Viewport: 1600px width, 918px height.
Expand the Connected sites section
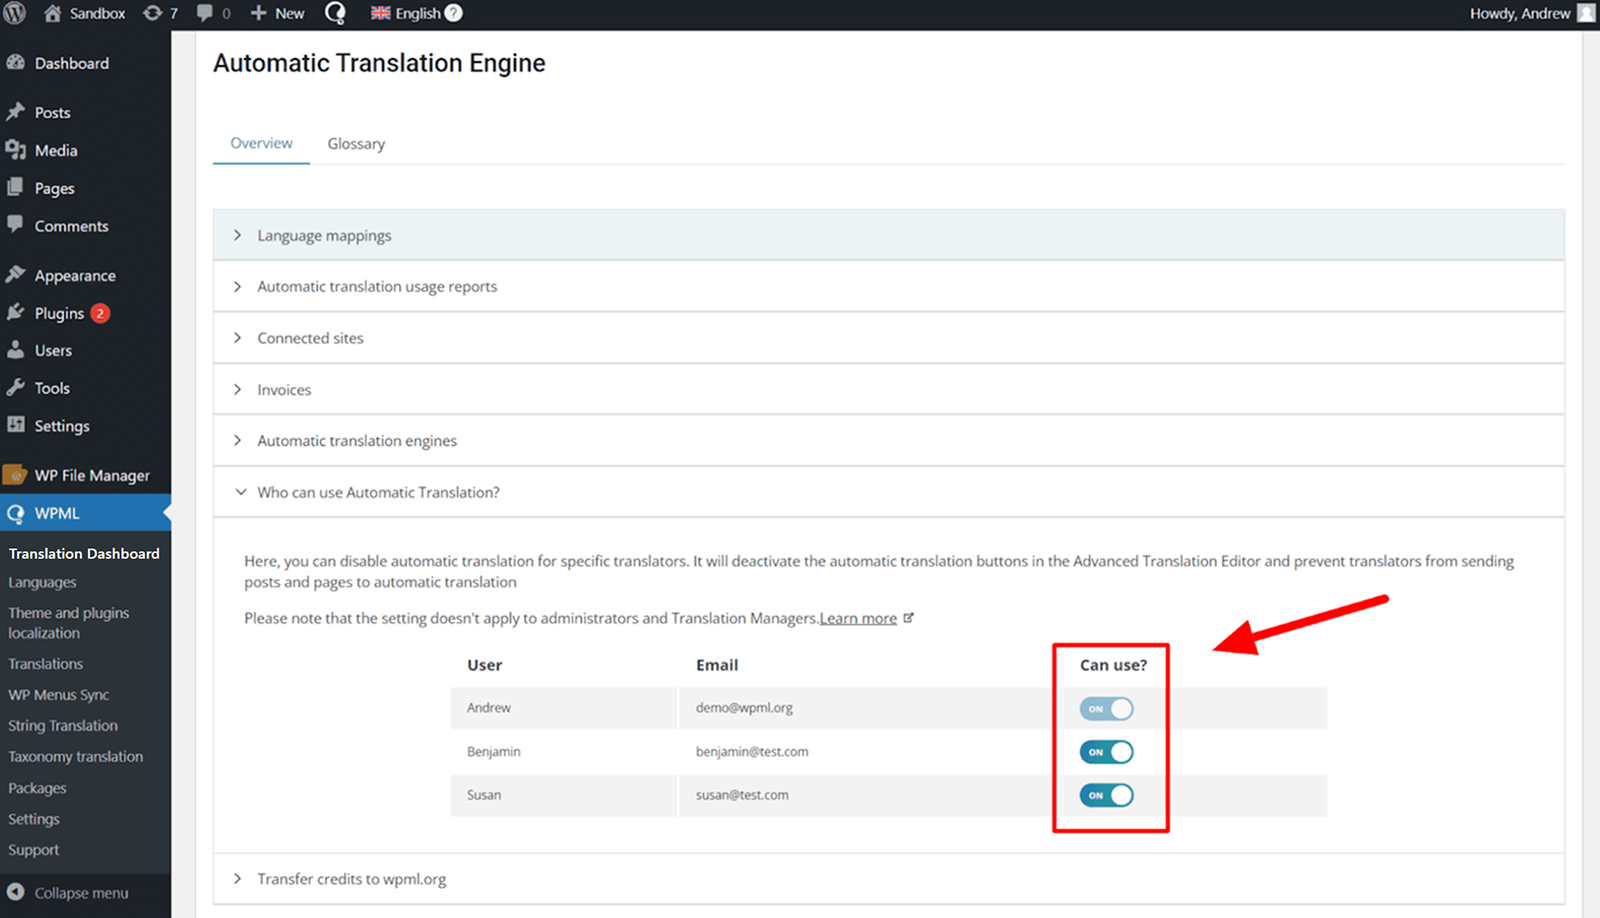click(x=888, y=338)
